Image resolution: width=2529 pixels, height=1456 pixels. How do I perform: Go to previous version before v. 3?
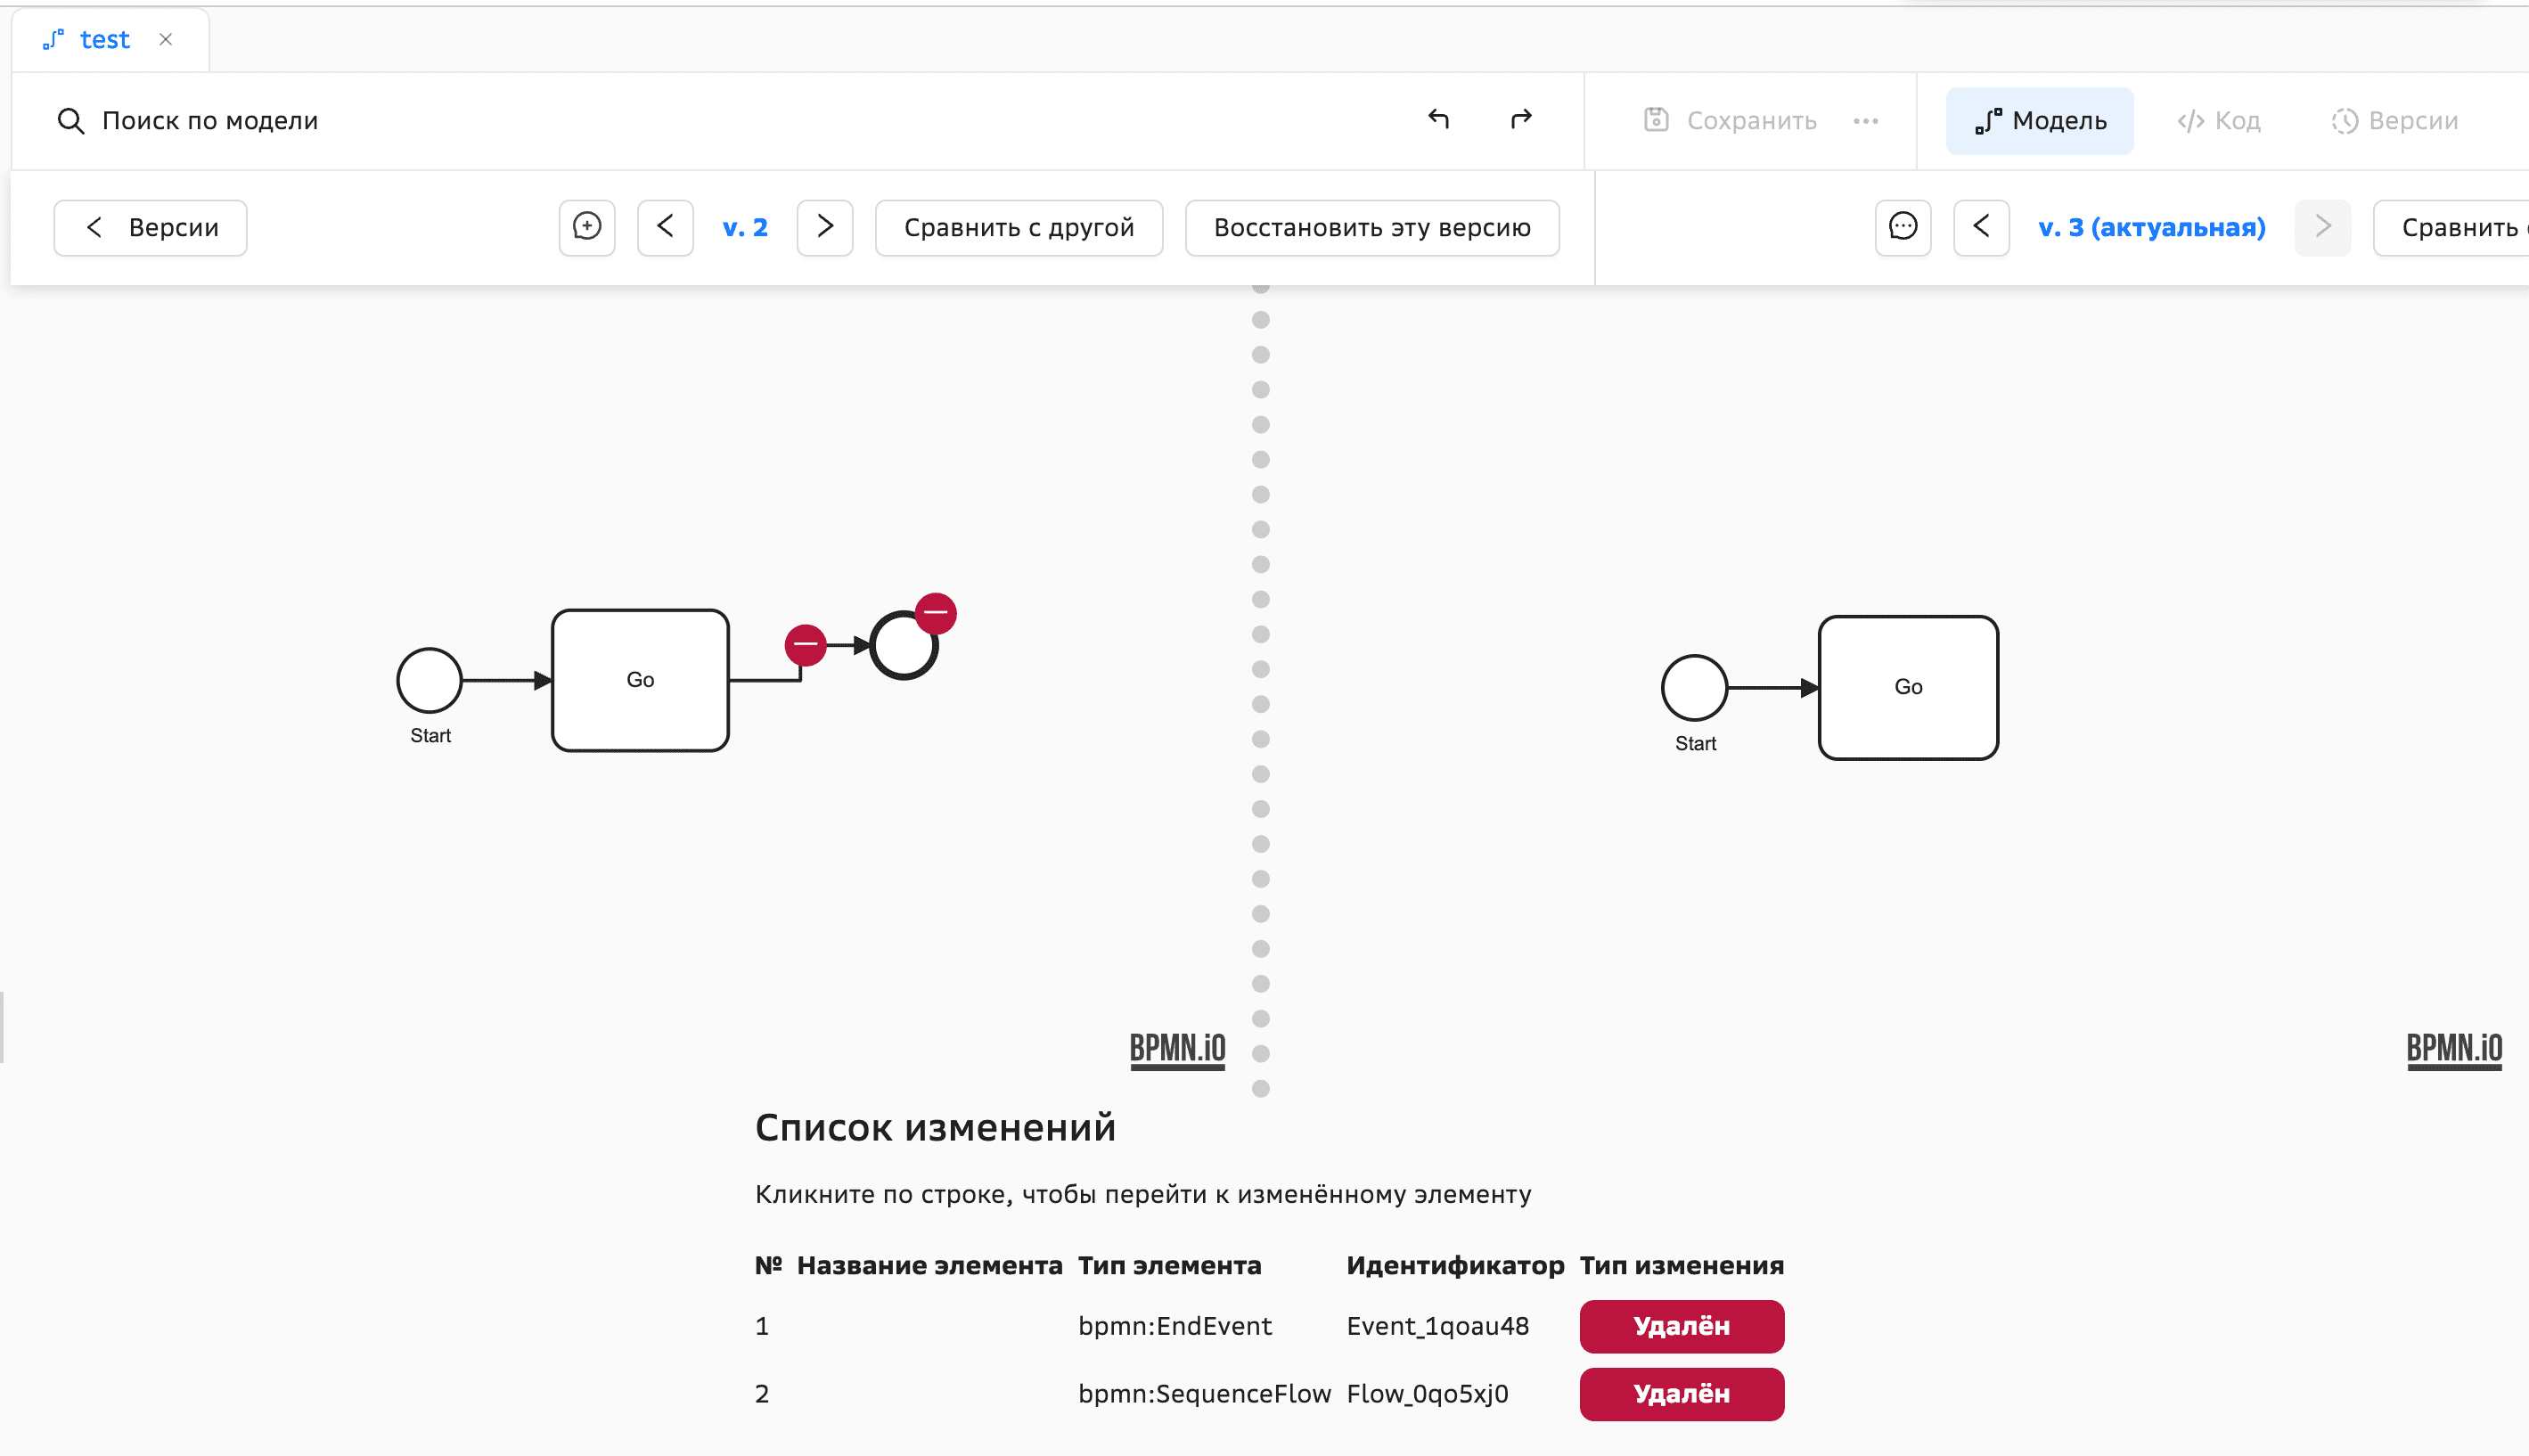[x=1981, y=227]
